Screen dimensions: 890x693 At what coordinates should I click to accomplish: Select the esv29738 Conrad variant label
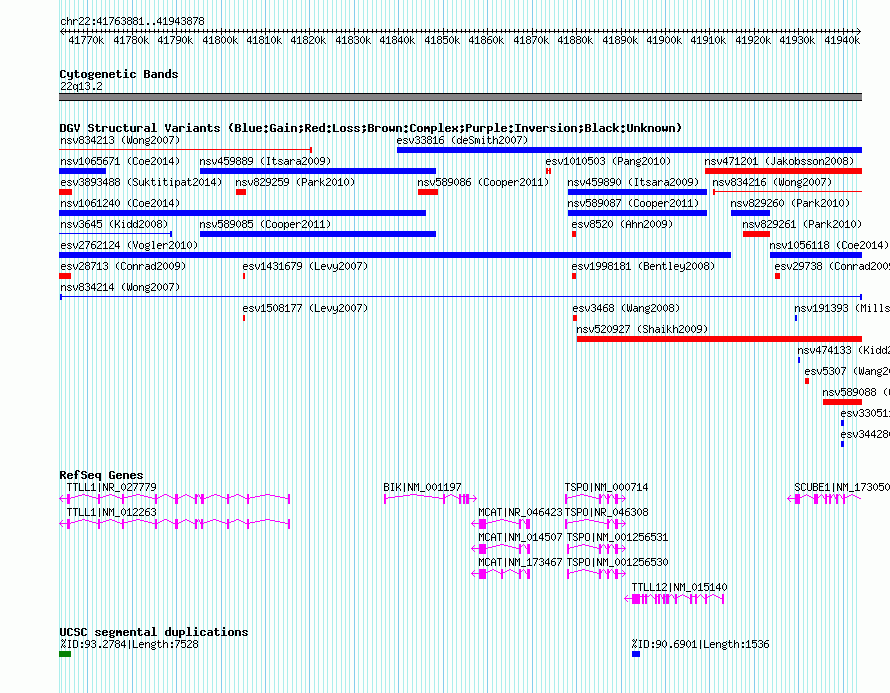coord(832,266)
